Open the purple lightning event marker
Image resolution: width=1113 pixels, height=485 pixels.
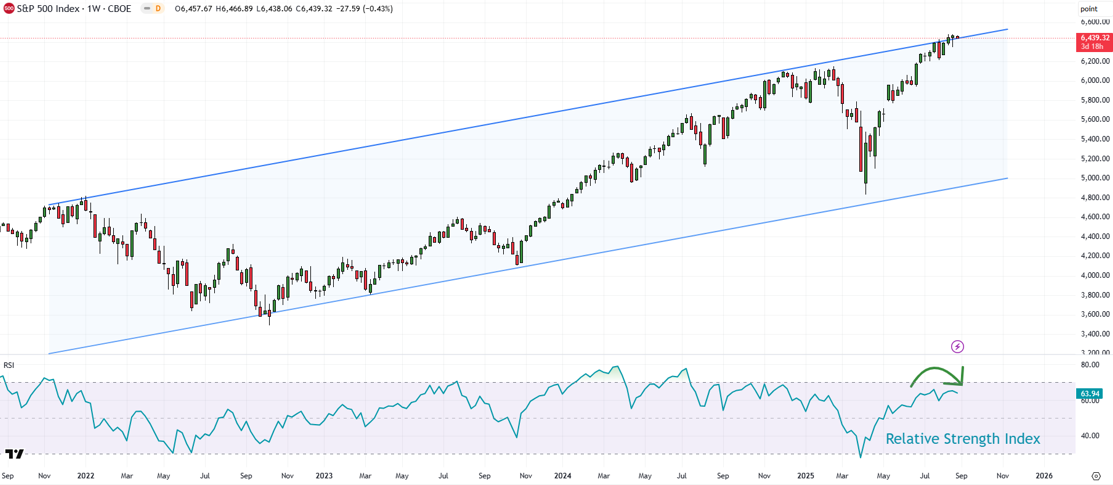pyautogui.click(x=958, y=347)
